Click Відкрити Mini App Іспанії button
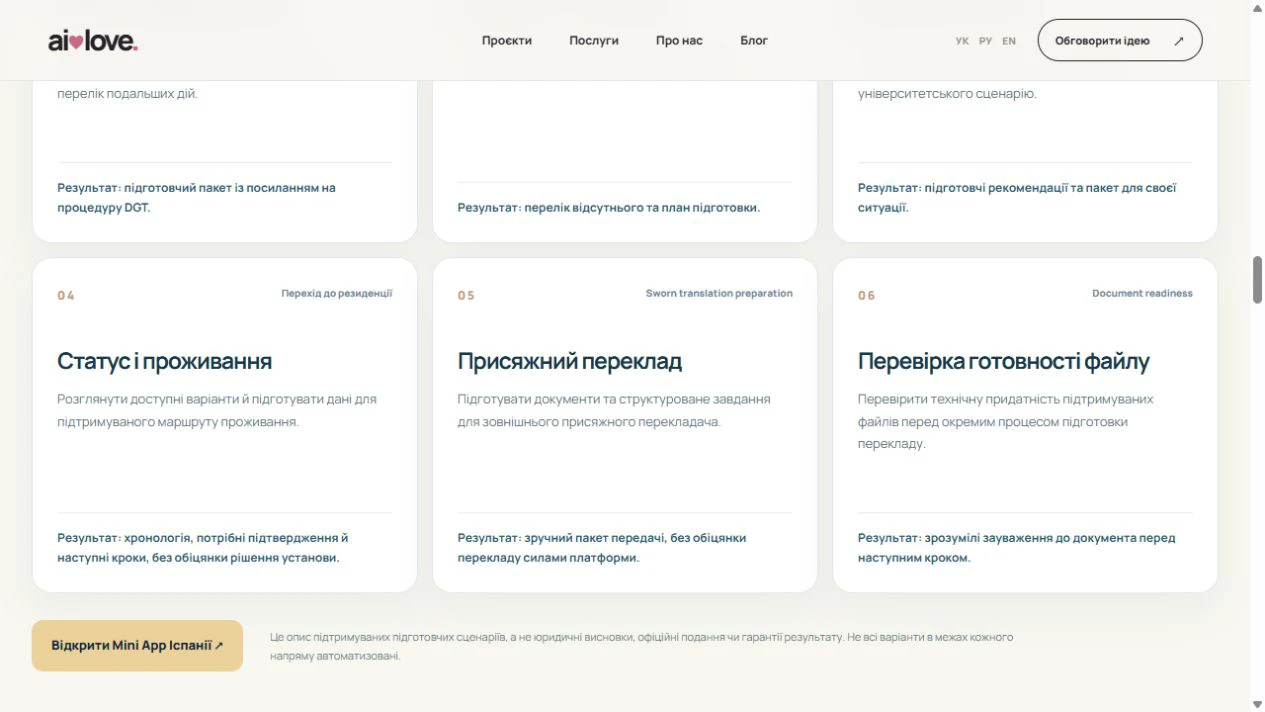The width and height of the screenshot is (1265, 712). pyautogui.click(x=137, y=645)
